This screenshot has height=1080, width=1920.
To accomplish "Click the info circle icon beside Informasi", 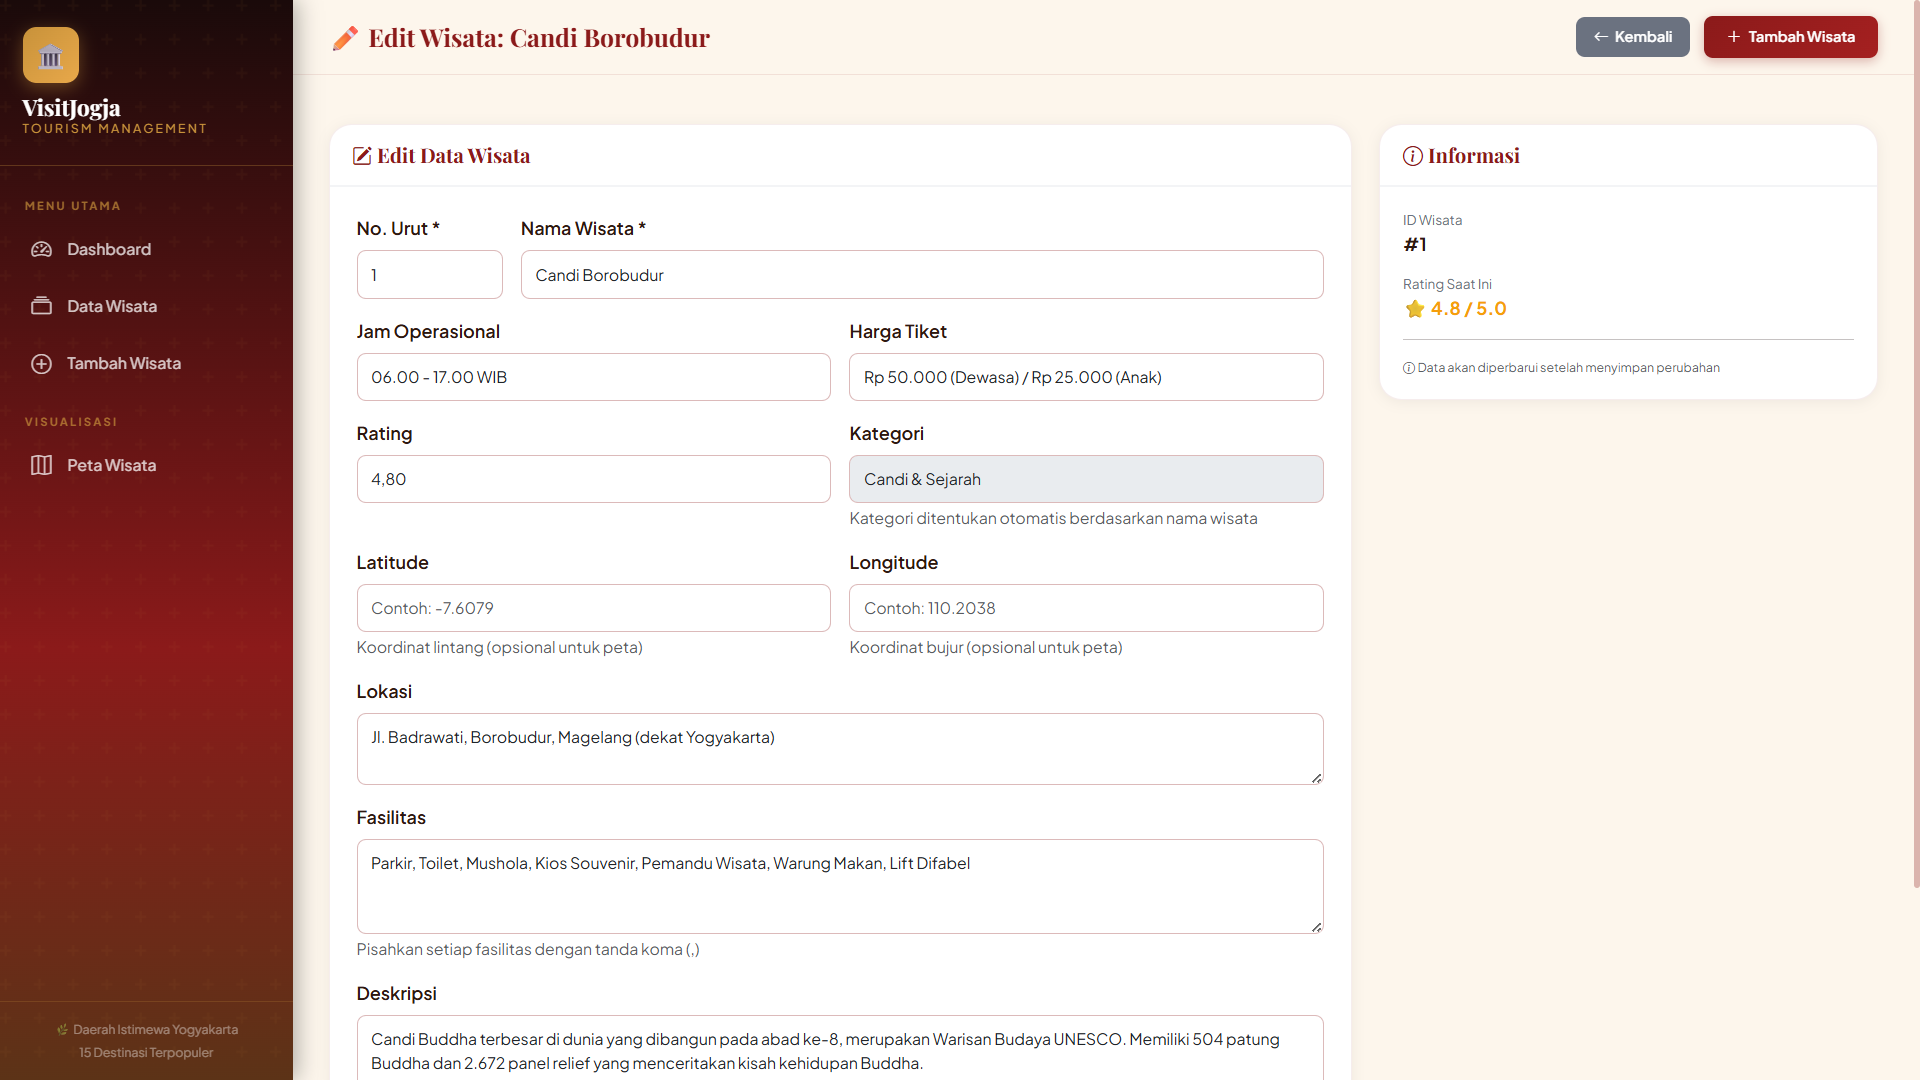I will pos(1412,156).
